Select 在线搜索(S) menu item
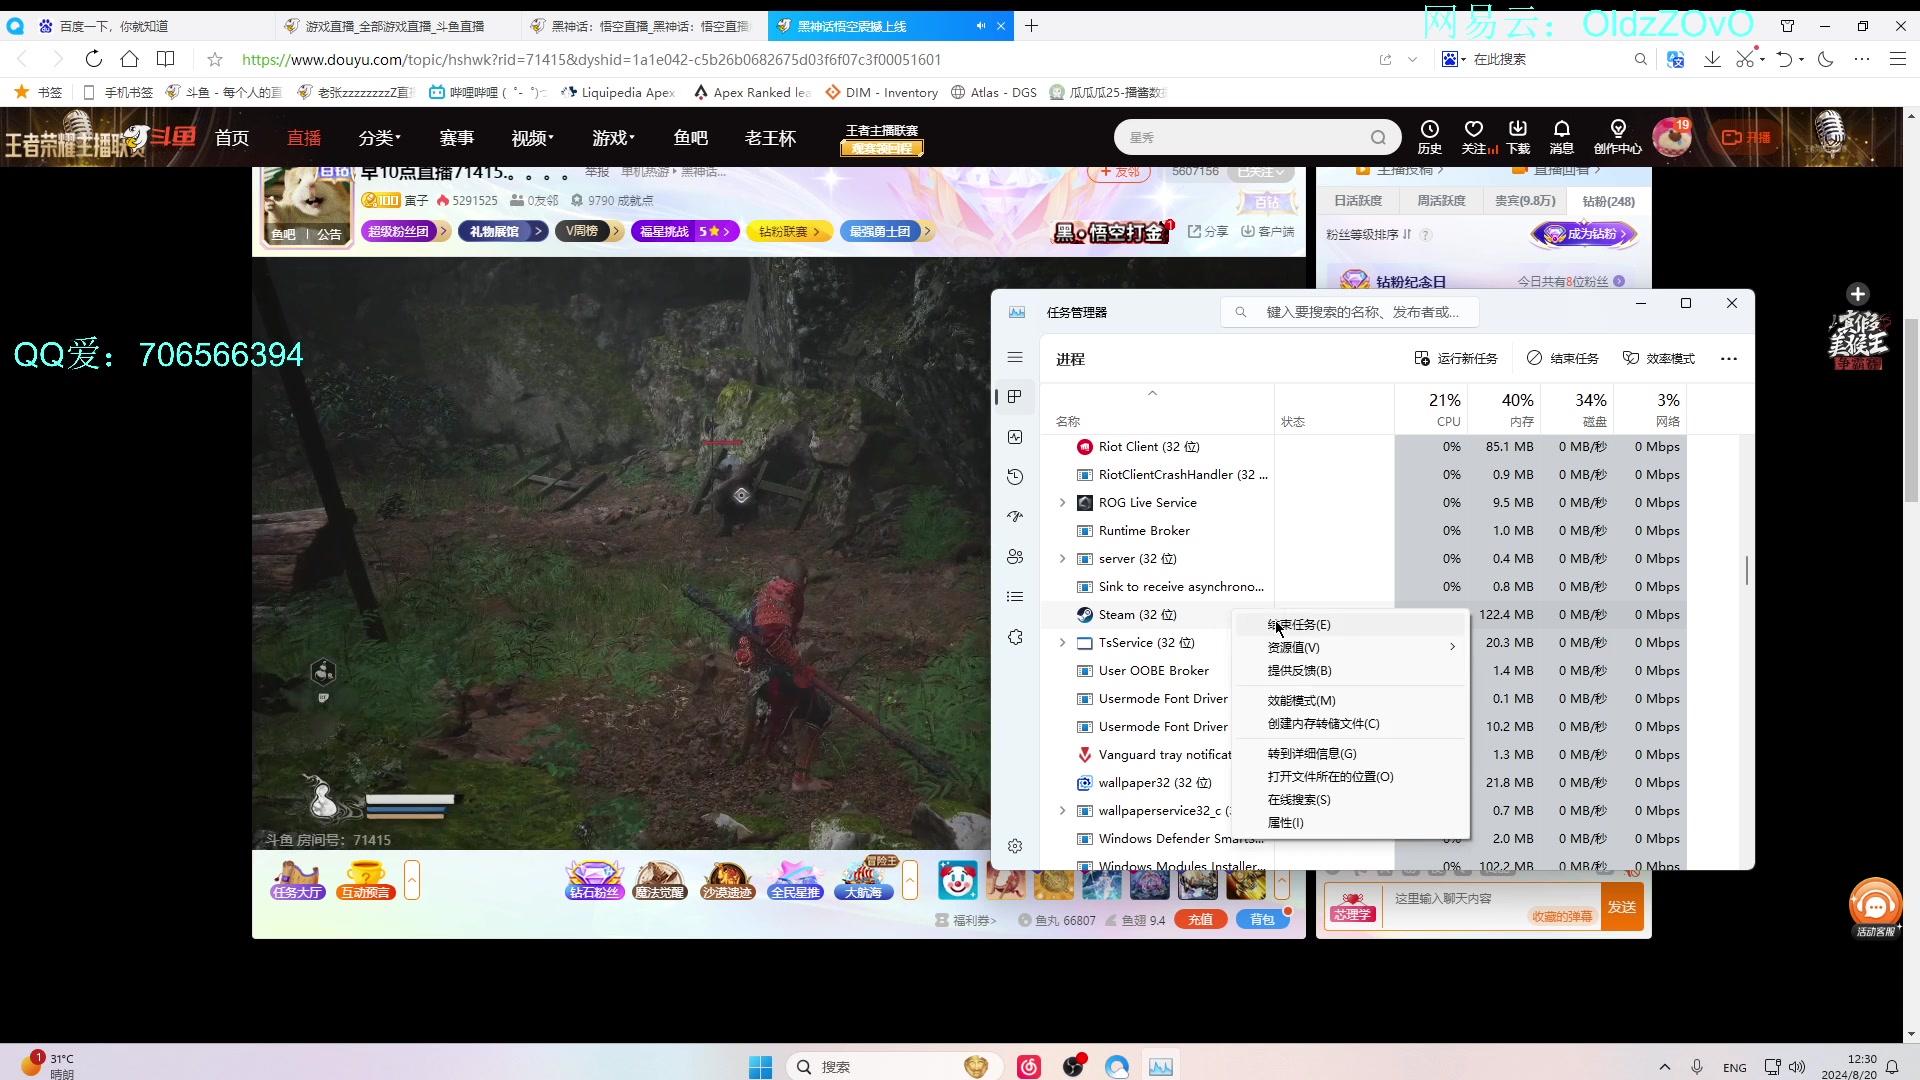1920x1080 pixels. [x=1350, y=800]
